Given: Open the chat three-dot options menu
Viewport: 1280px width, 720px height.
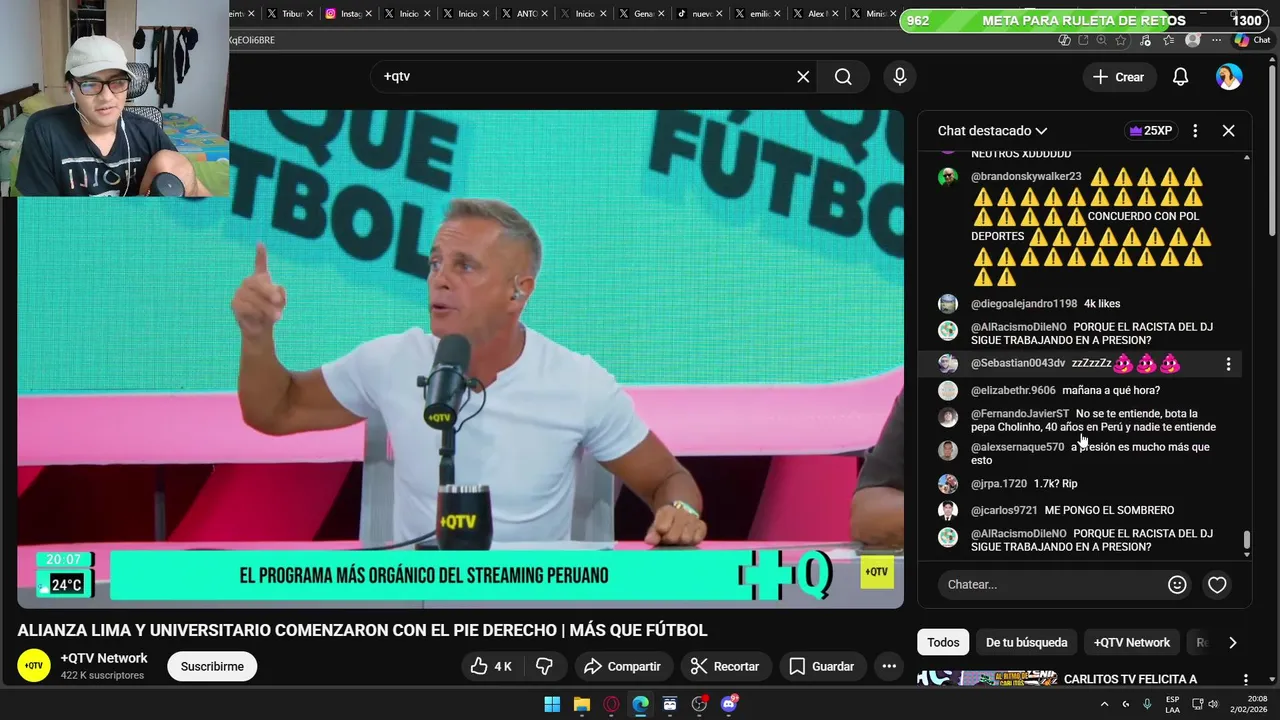Looking at the screenshot, I should [1195, 131].
